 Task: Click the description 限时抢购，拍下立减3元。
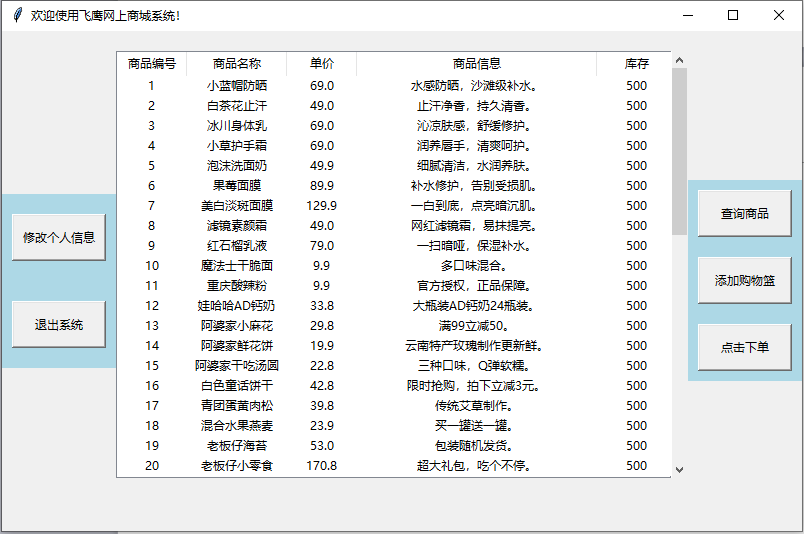pyautogui.click(x=473, y=386)
